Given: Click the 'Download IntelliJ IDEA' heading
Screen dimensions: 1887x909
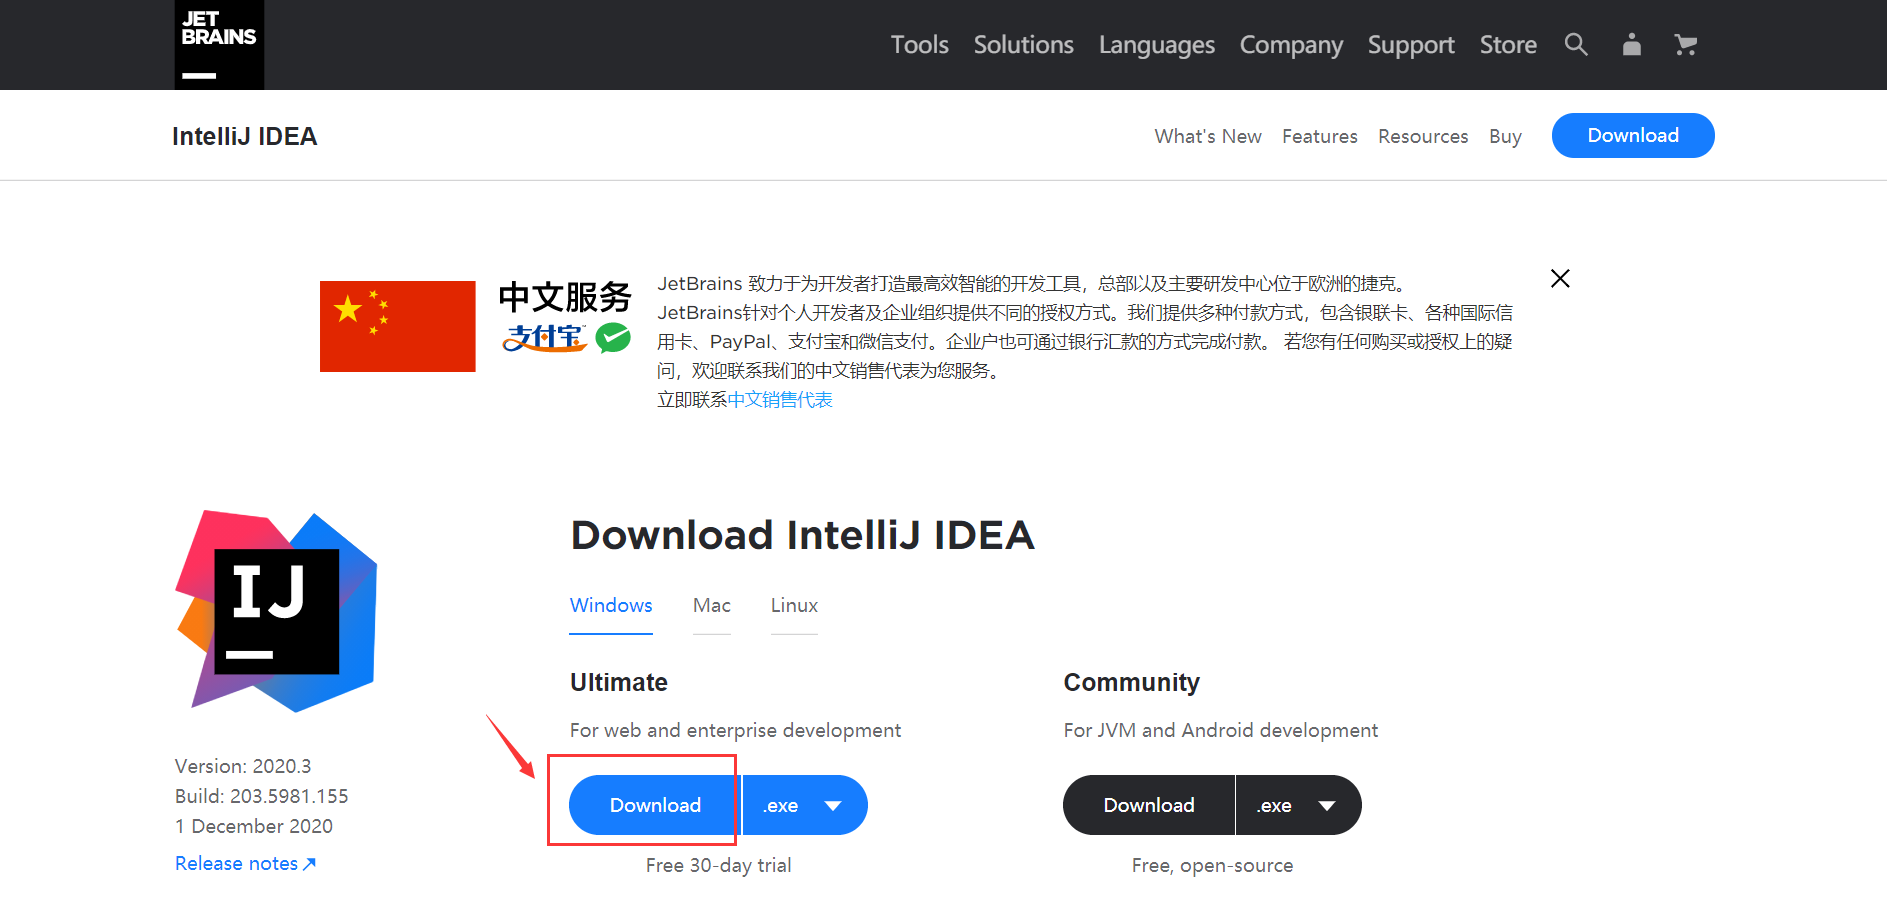Looking at the screenshot, I should (802, 535).
